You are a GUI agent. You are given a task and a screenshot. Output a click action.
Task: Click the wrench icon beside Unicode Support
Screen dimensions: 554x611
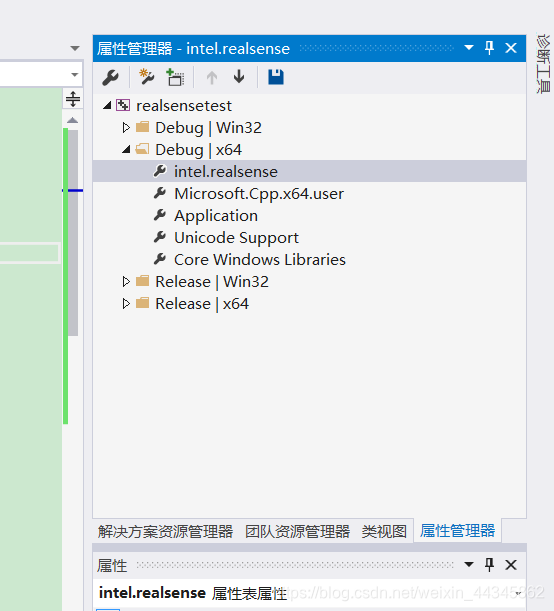click(160, 237)
